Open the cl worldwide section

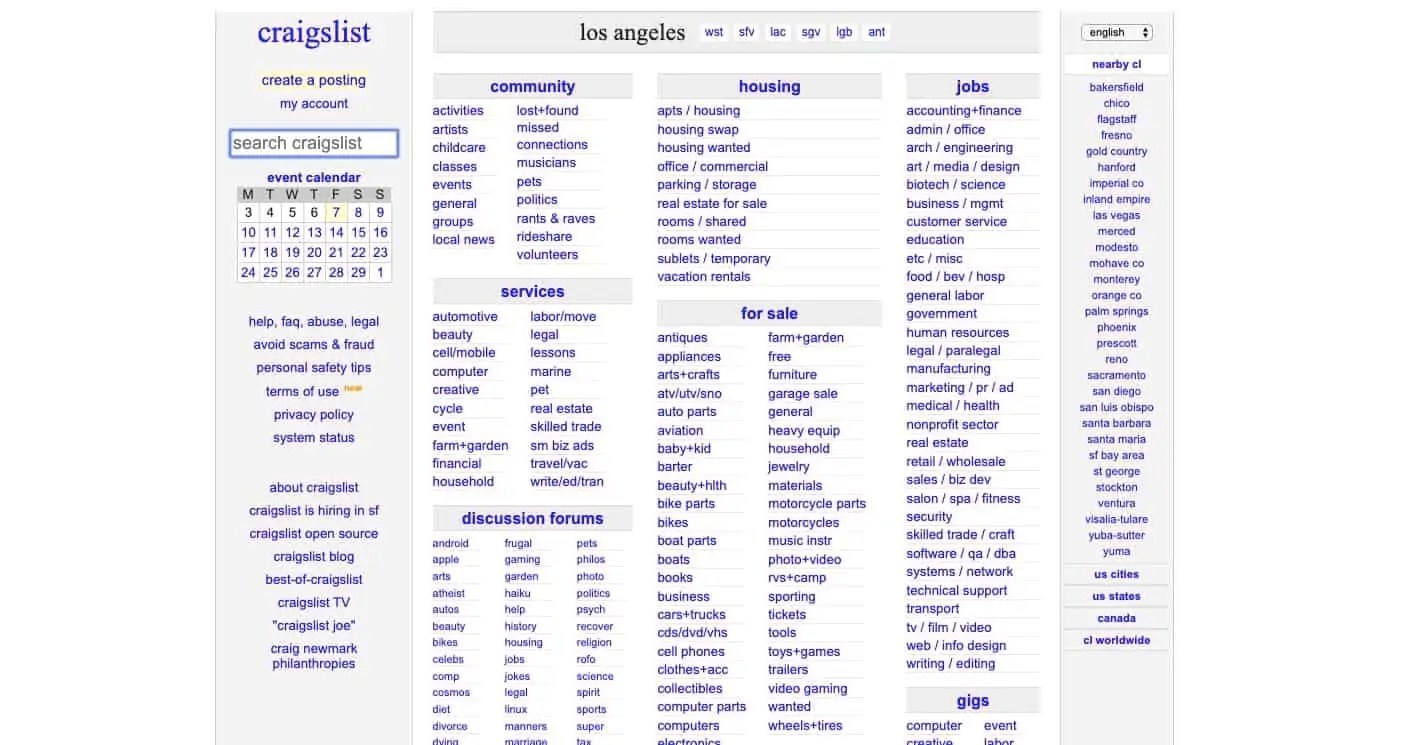click(1115, 640)
